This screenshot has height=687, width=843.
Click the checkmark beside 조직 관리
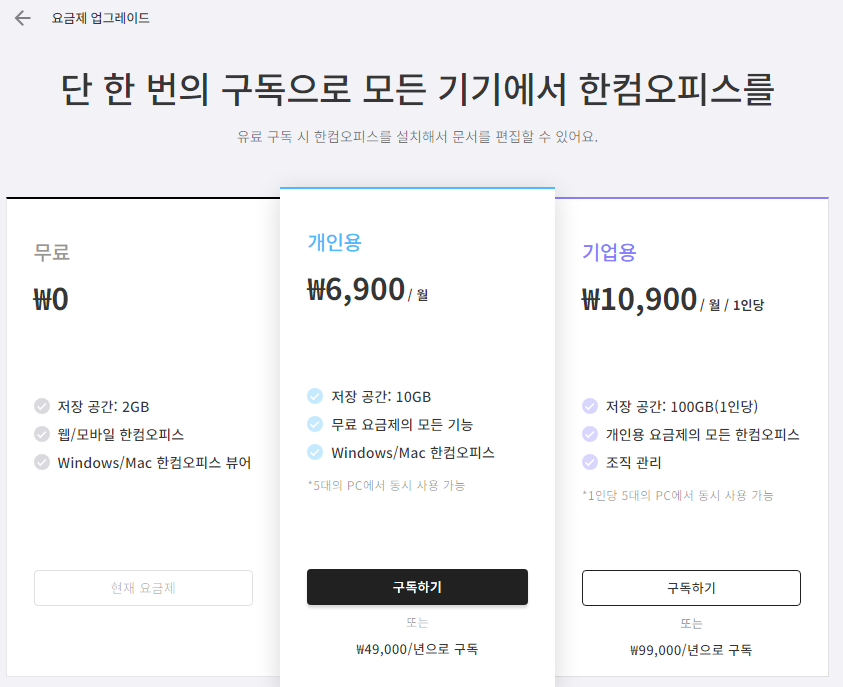pos(588,462)
